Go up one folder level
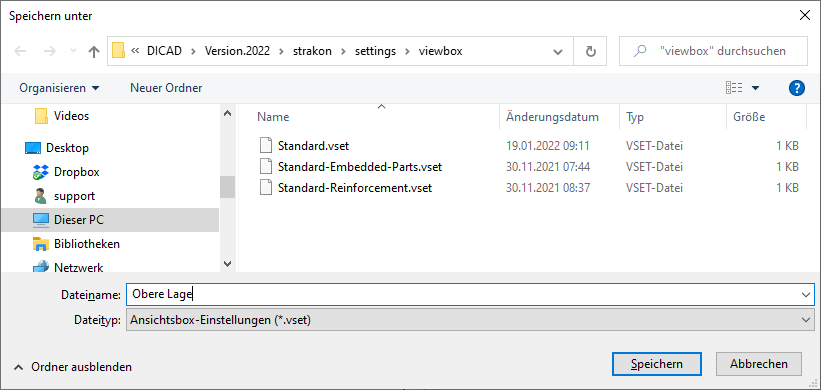This screenshot has height=390, width=821. (x=94, y=51)
